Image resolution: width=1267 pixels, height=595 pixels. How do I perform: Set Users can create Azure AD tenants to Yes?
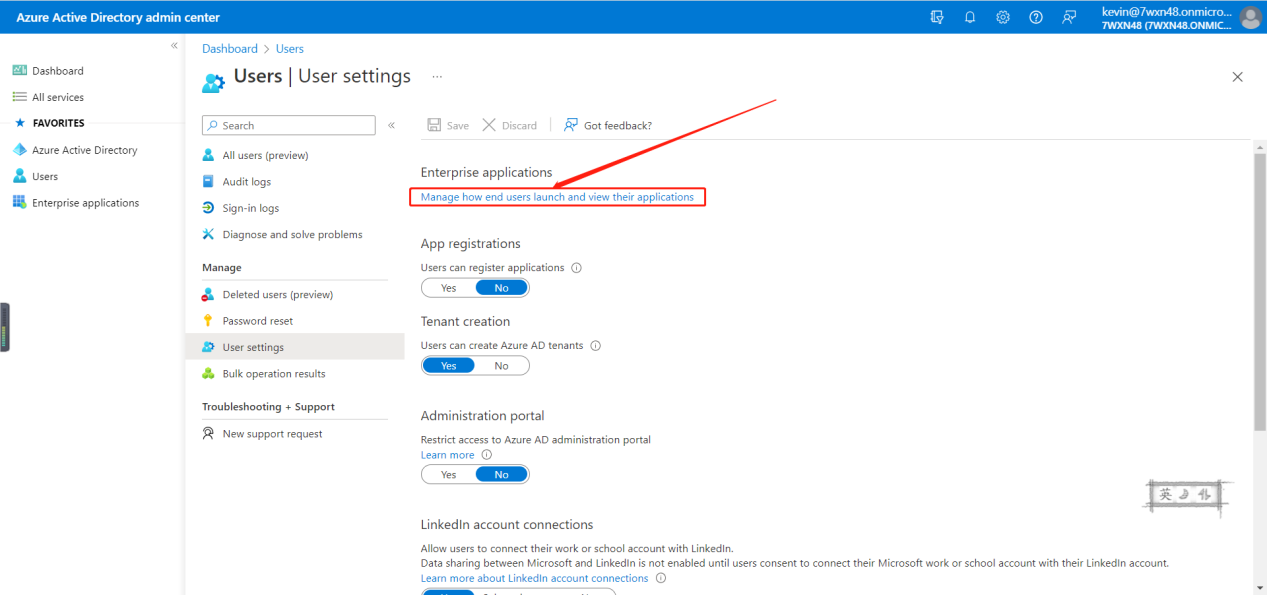[x=448, y=366]
